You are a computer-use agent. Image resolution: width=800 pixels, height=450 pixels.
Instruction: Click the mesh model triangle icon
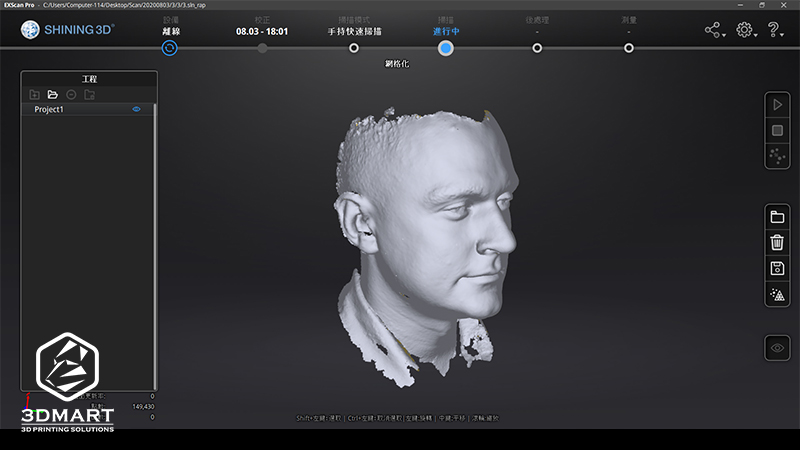tap(777, 294)
